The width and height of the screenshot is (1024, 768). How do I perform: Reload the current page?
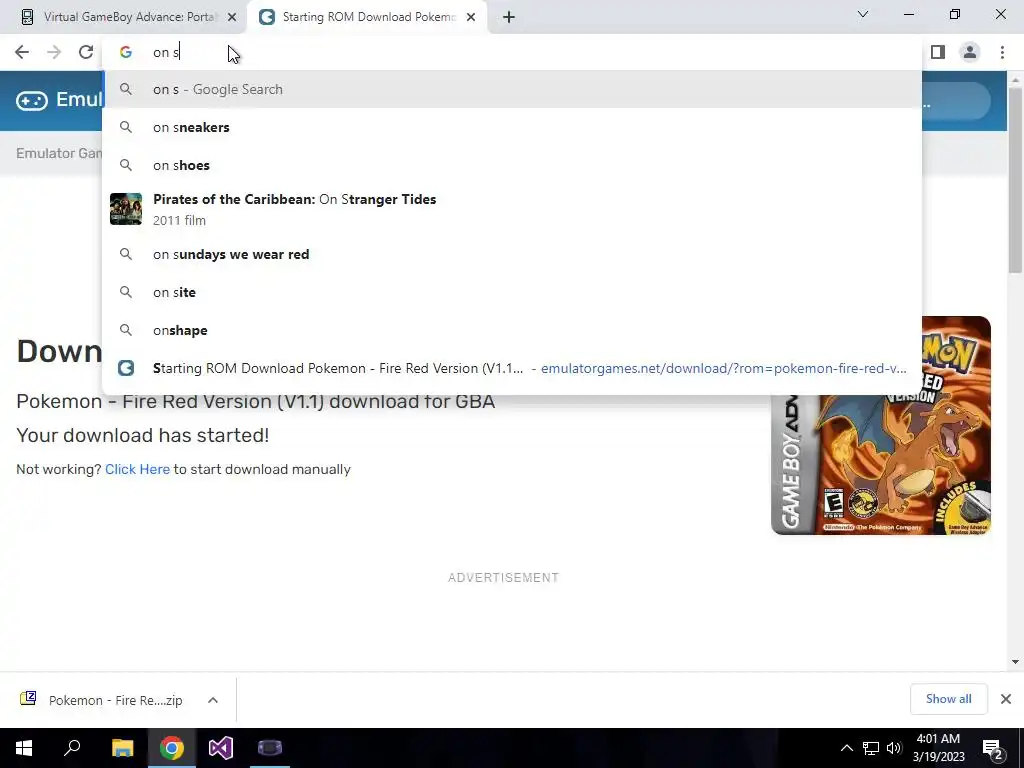[x=86, y=52]
